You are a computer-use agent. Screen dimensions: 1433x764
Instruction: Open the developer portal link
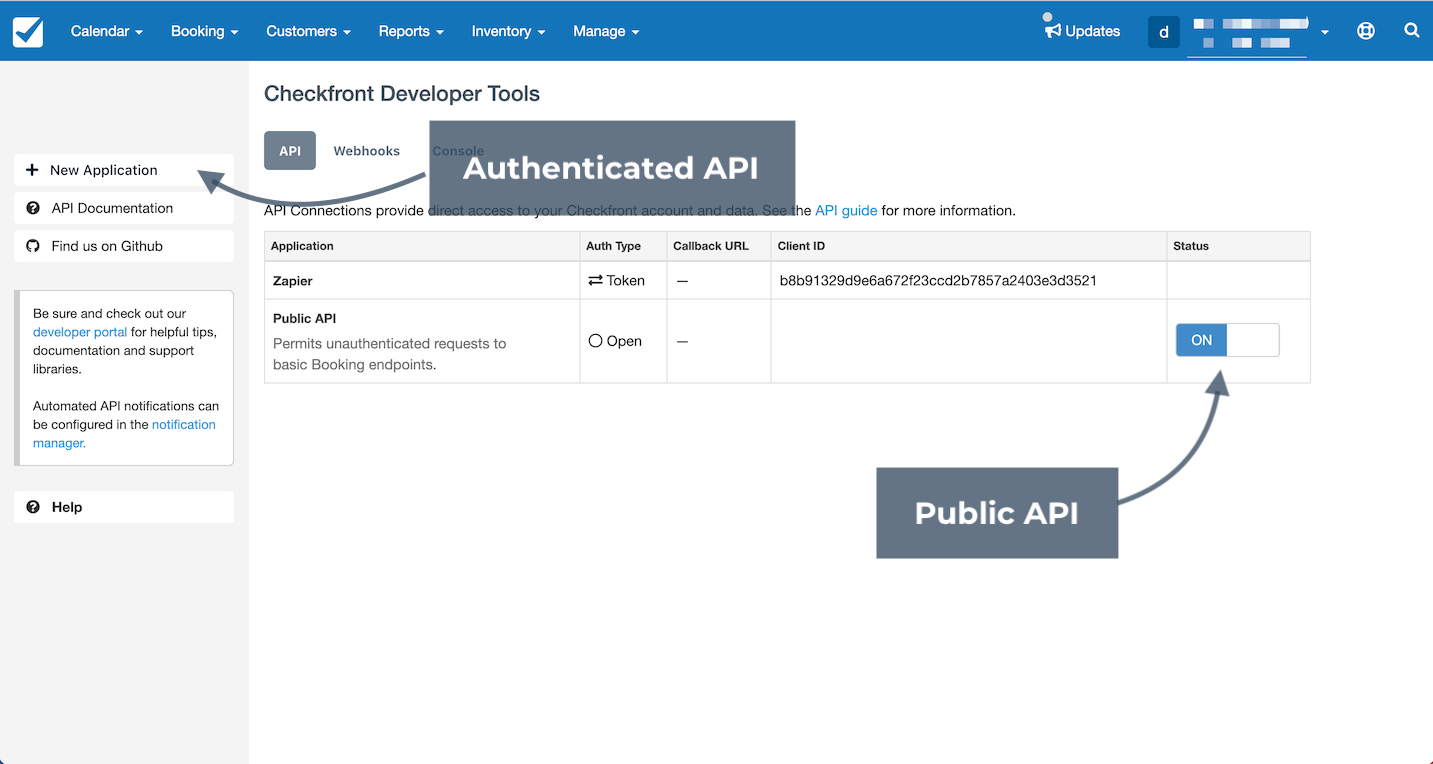click(x=80, y=332)
